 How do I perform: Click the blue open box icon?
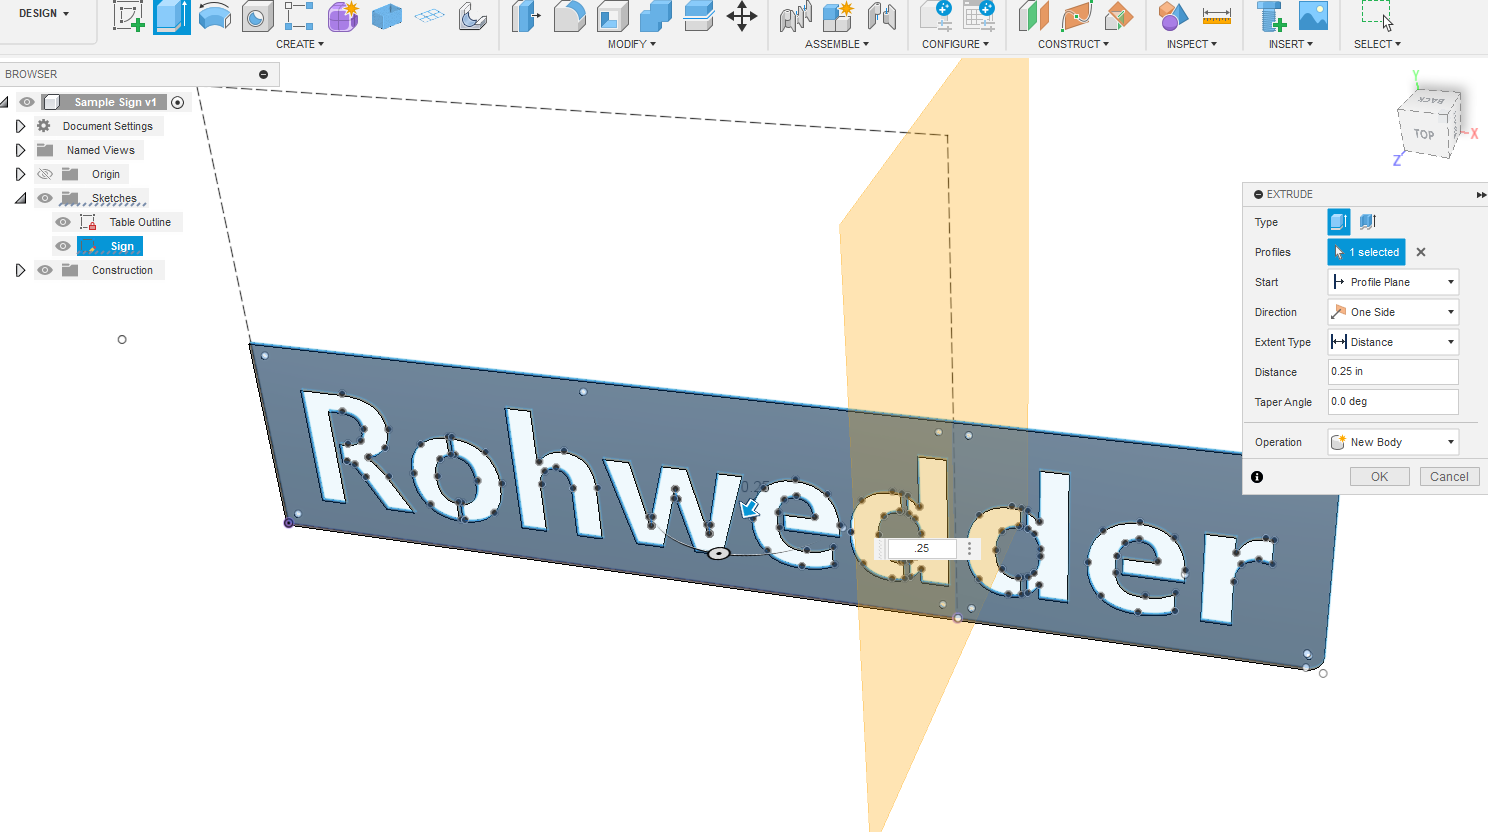click(386, 16)
